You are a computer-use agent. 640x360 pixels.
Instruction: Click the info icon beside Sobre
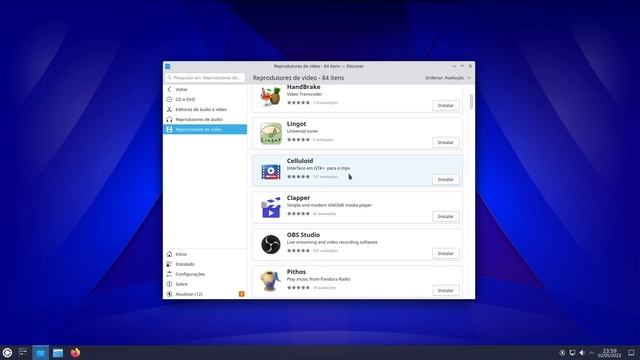coord(169,284)
